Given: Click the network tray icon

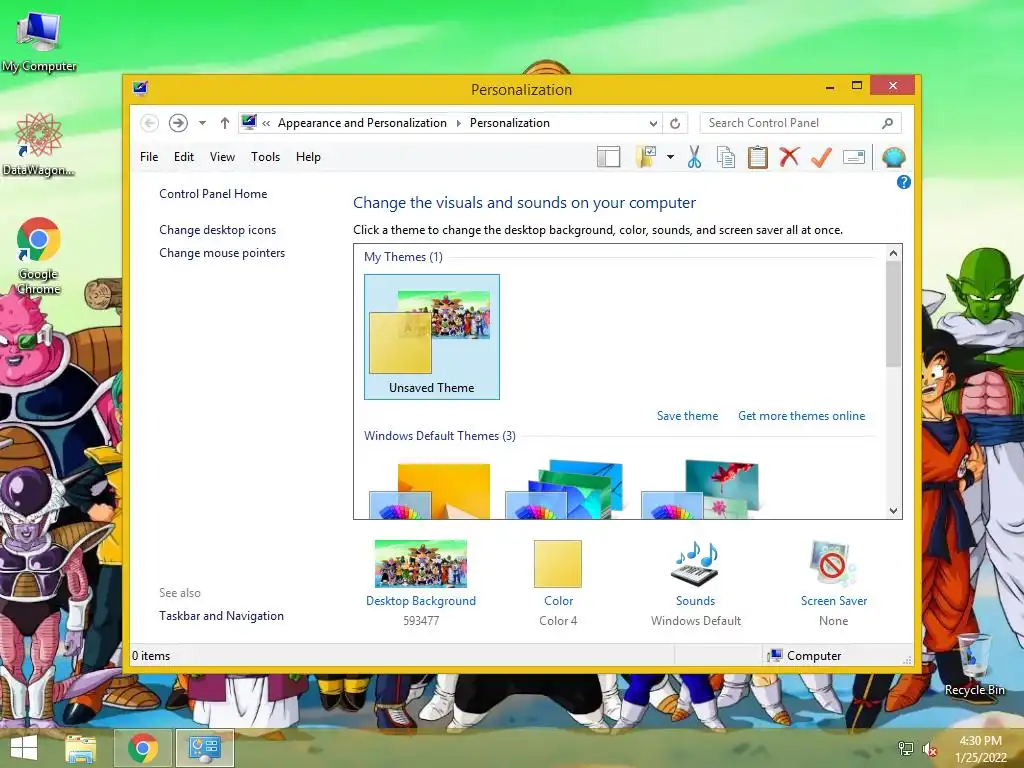Looking at the screenshot, I should [906, 749].
